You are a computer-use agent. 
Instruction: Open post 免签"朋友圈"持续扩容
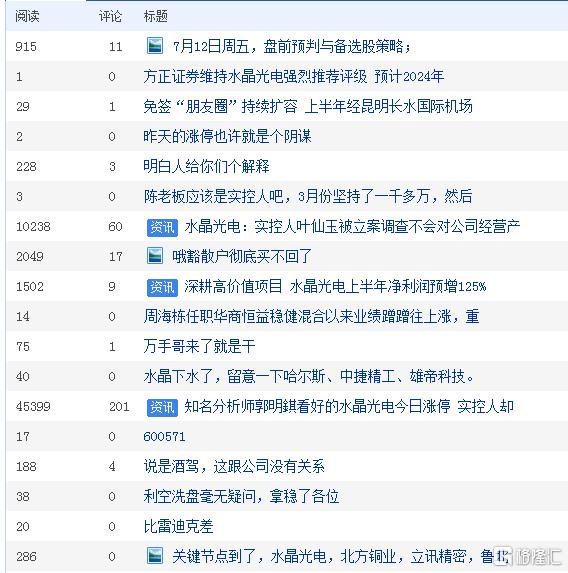[308, 106]
